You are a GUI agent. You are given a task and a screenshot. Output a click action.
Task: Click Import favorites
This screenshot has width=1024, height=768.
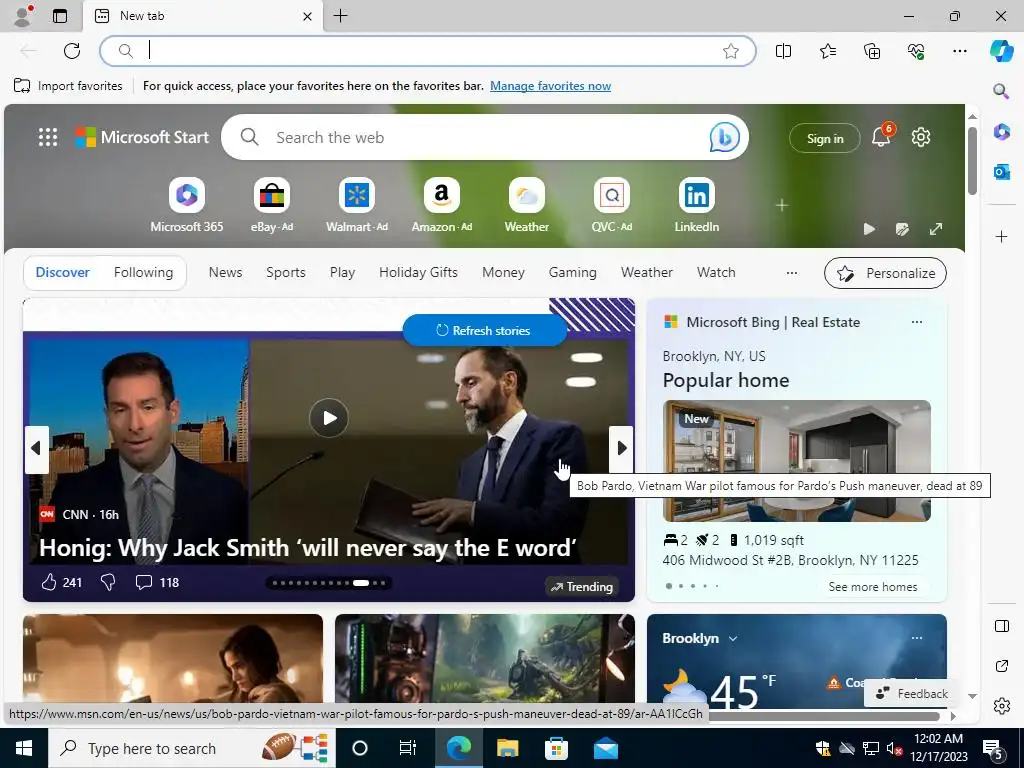tap(68, 86)
